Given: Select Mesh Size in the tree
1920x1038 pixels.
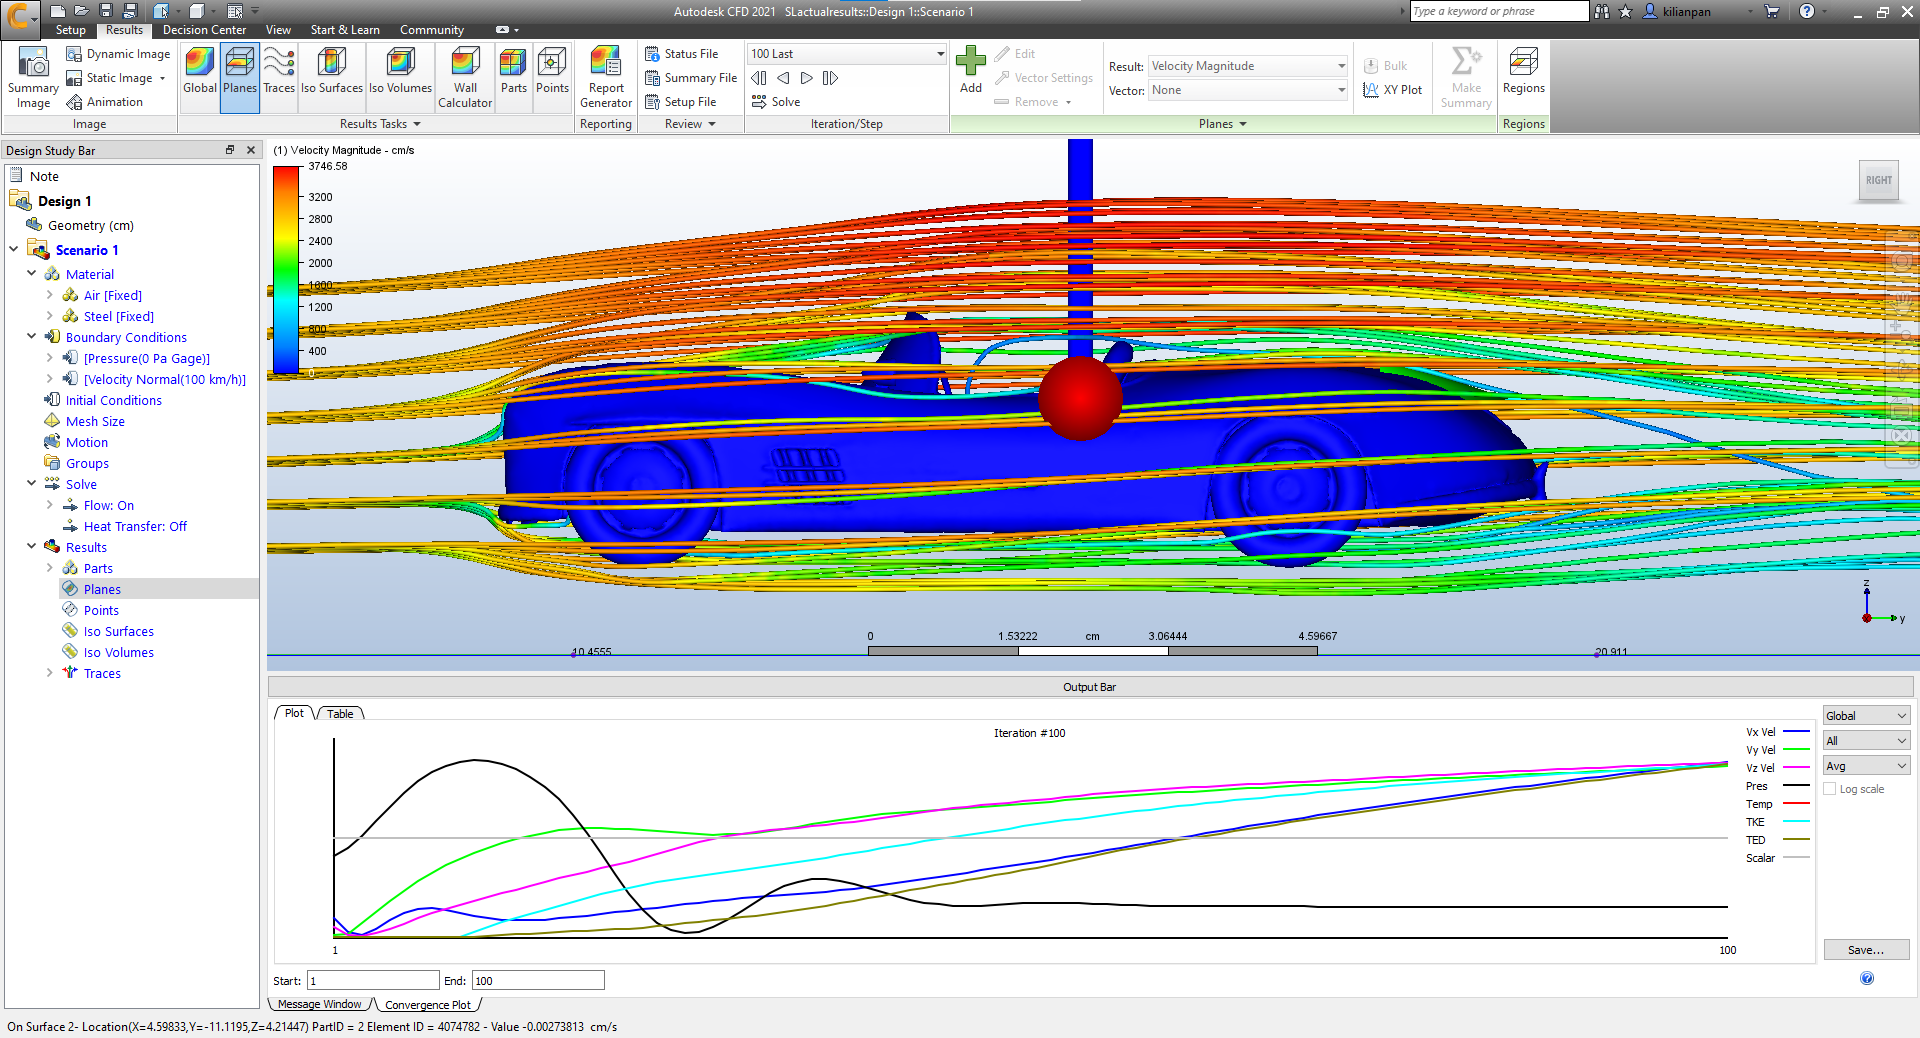Looking at the screenshot, I should 95,421.
